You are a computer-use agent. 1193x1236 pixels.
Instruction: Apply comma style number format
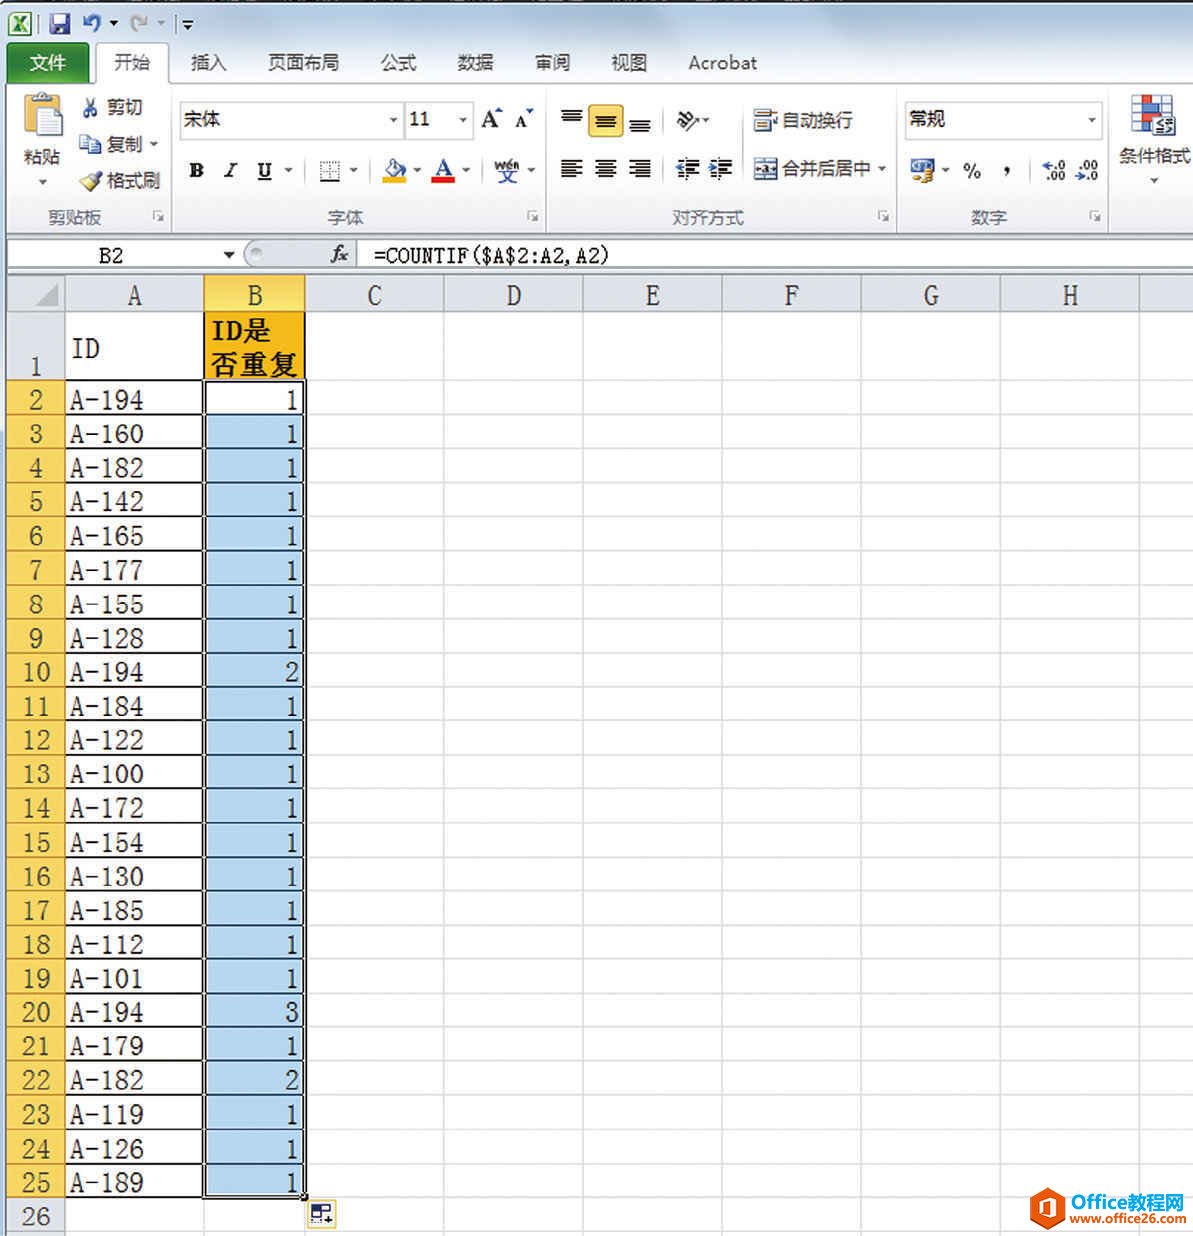pyautogui.click(x=1007, y=171)
